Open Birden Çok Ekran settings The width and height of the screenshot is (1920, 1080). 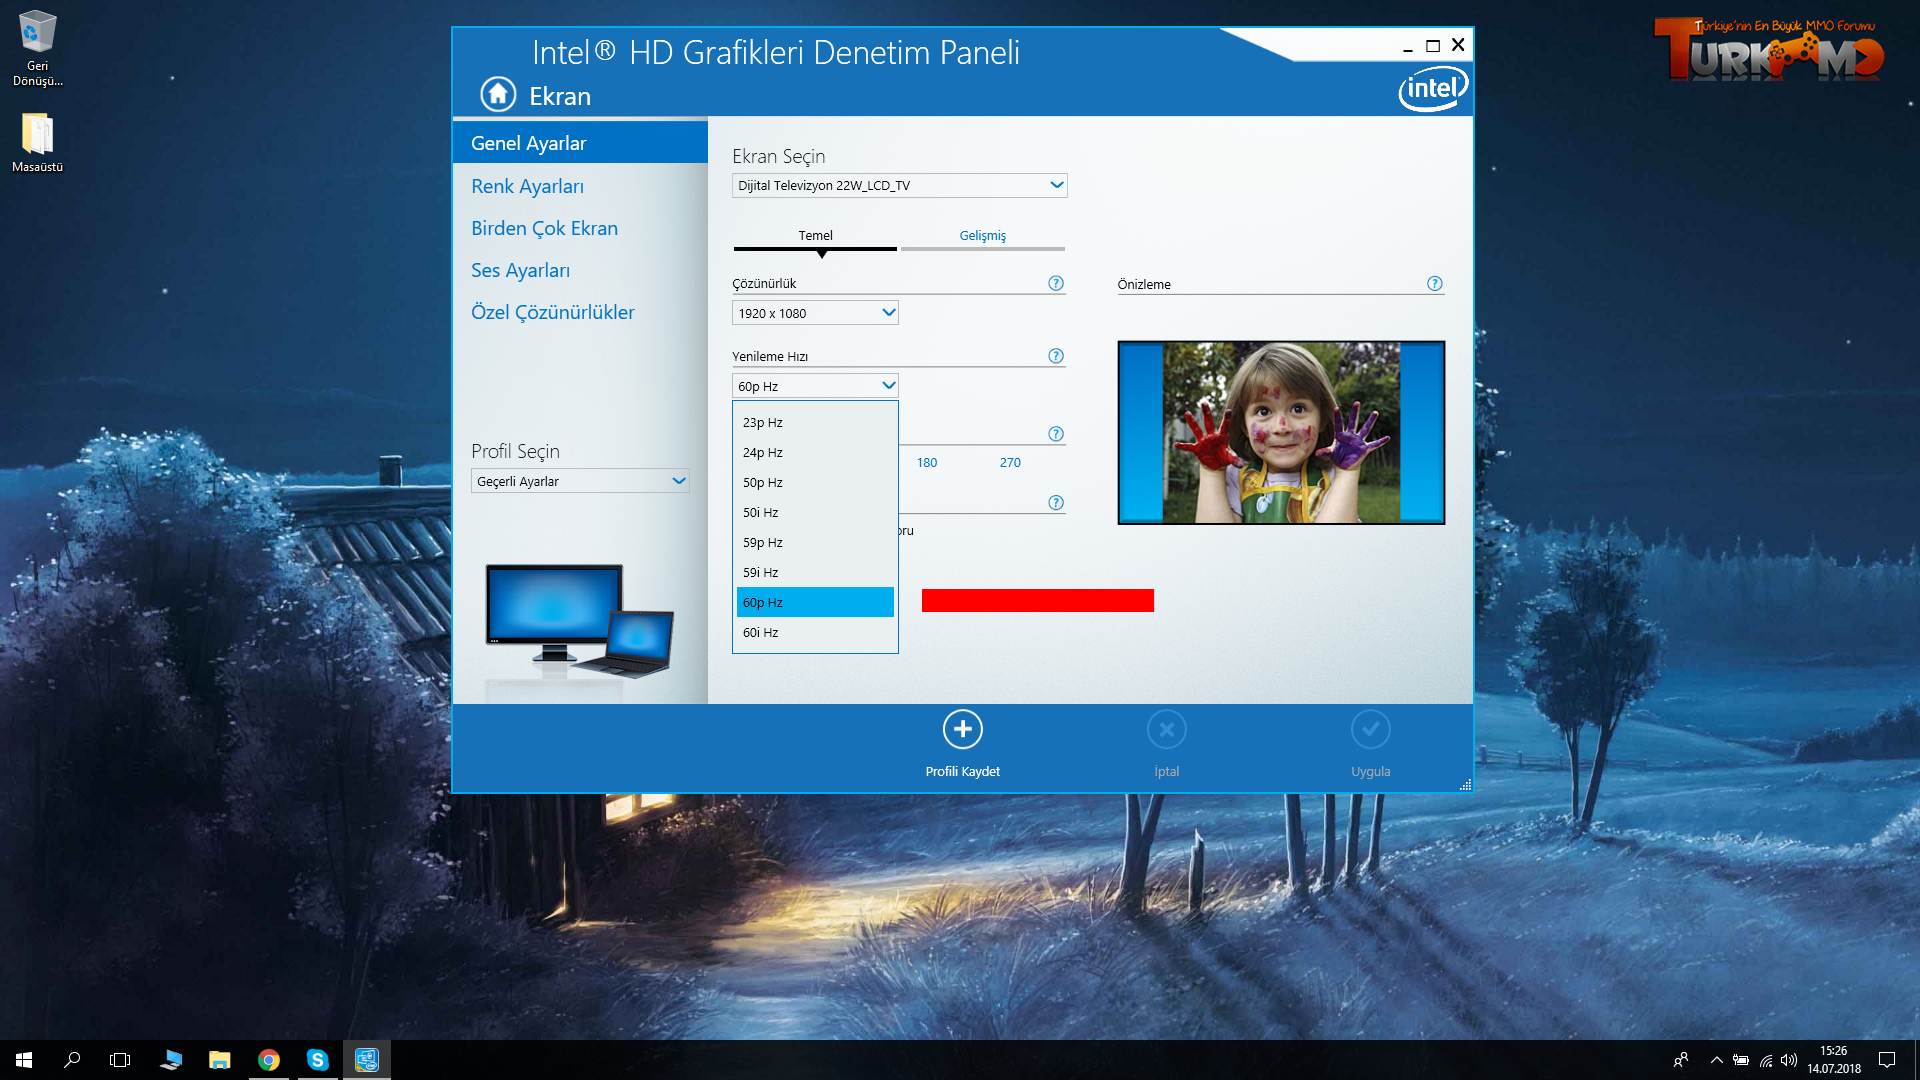pos(544,228)
